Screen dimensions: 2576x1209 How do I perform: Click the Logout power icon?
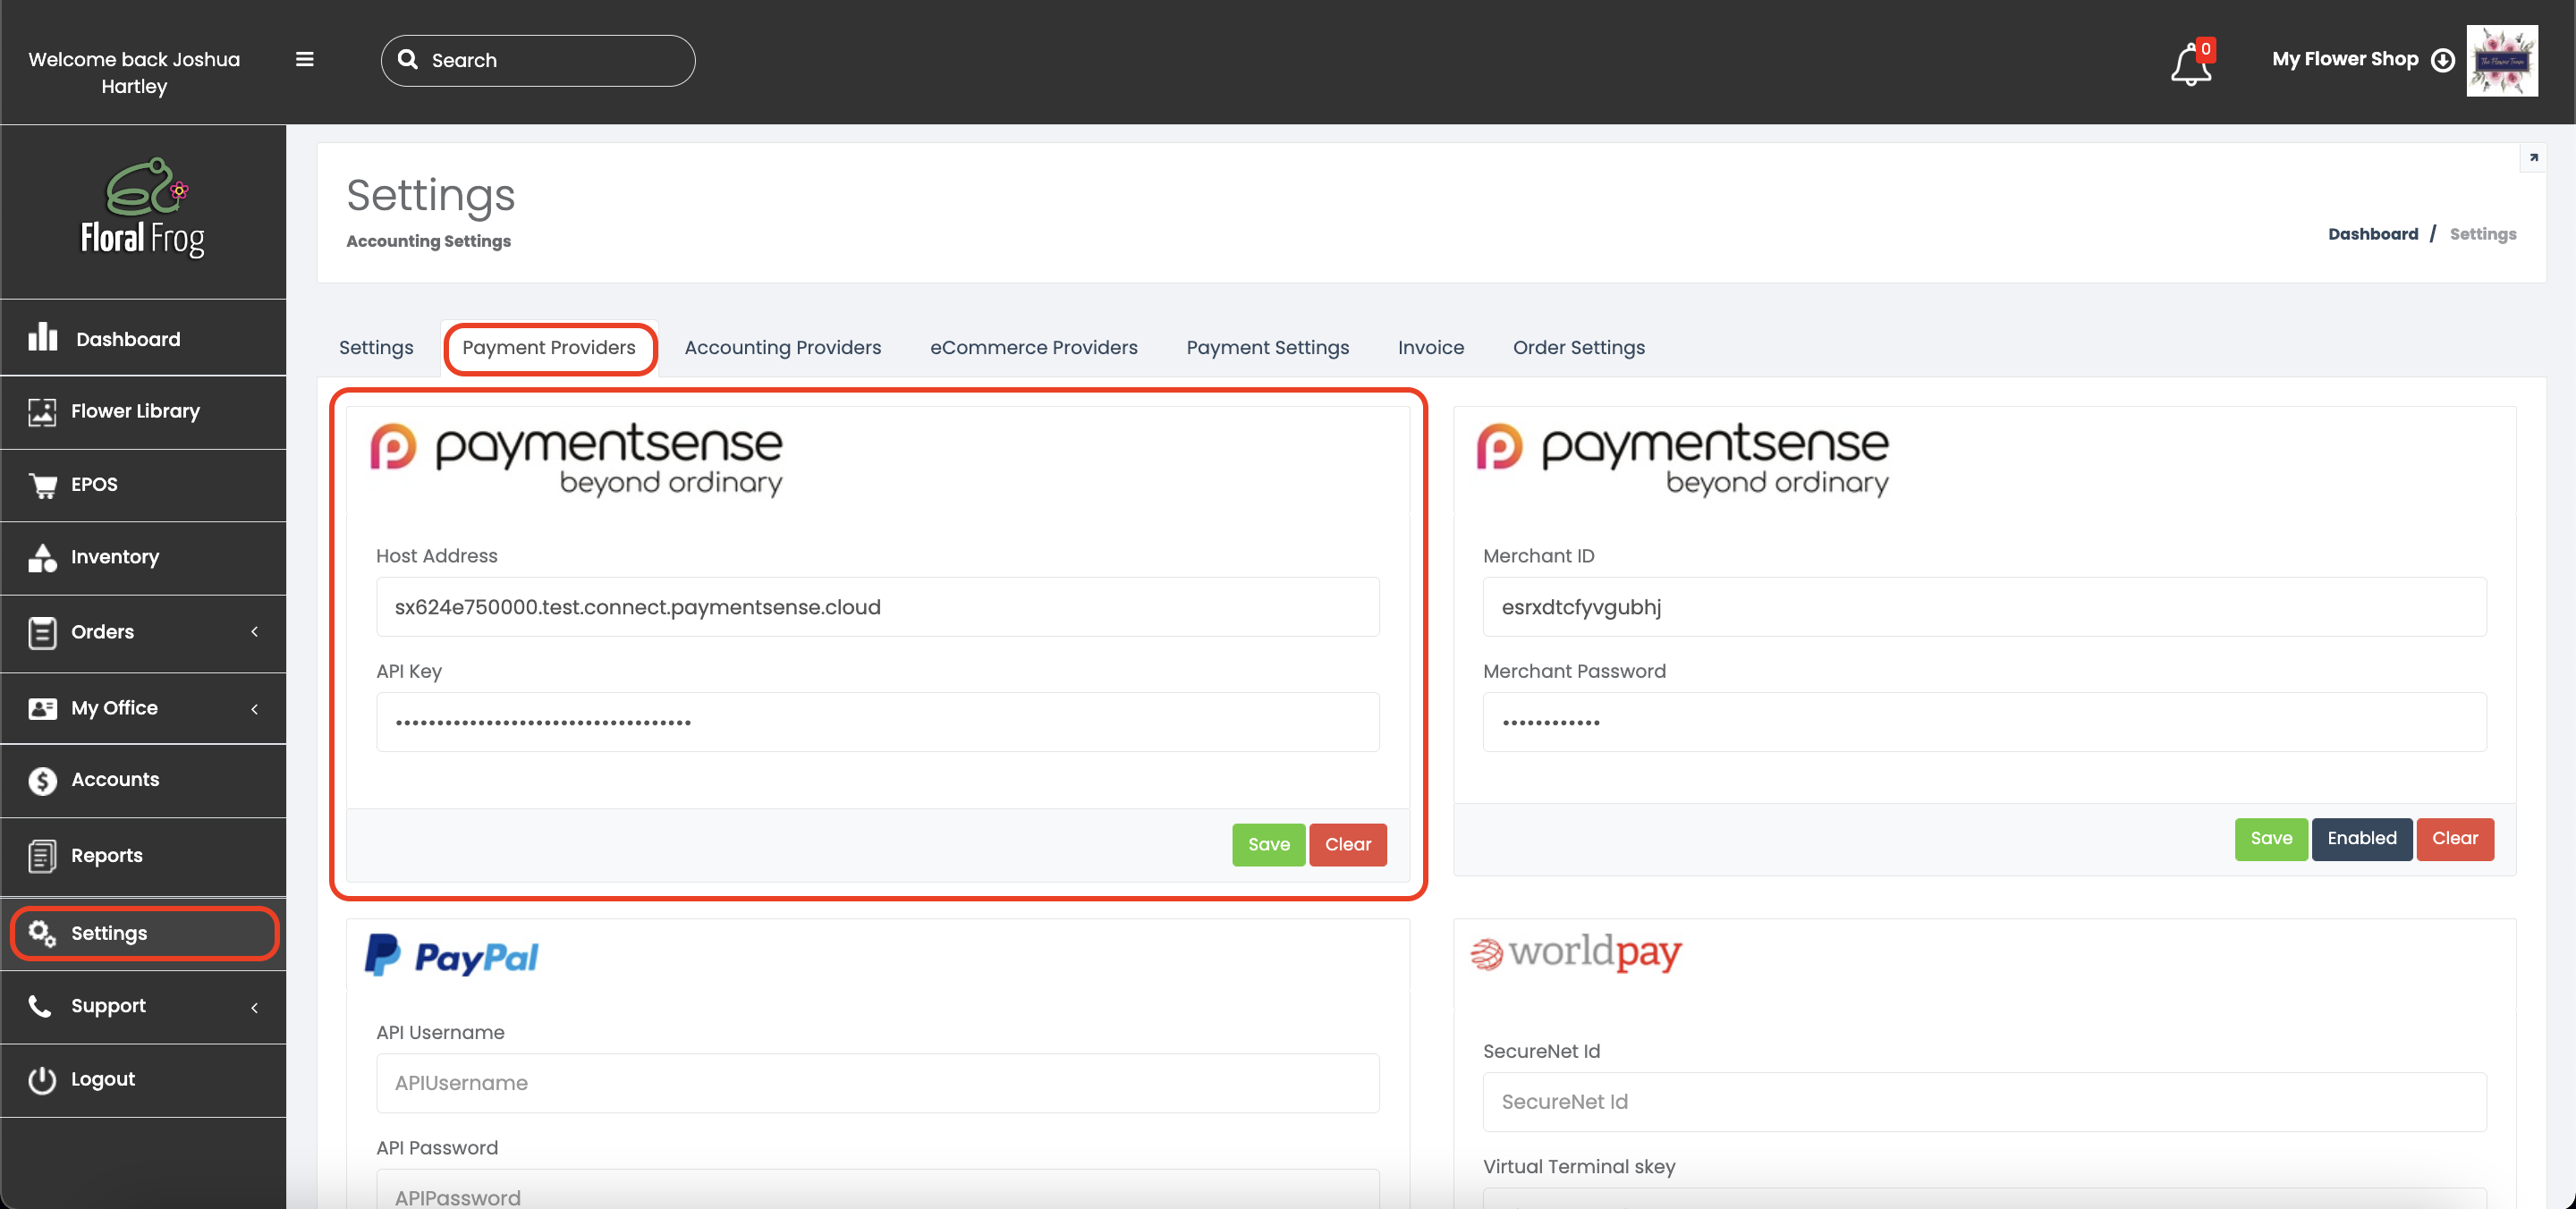pos(42,1079)
